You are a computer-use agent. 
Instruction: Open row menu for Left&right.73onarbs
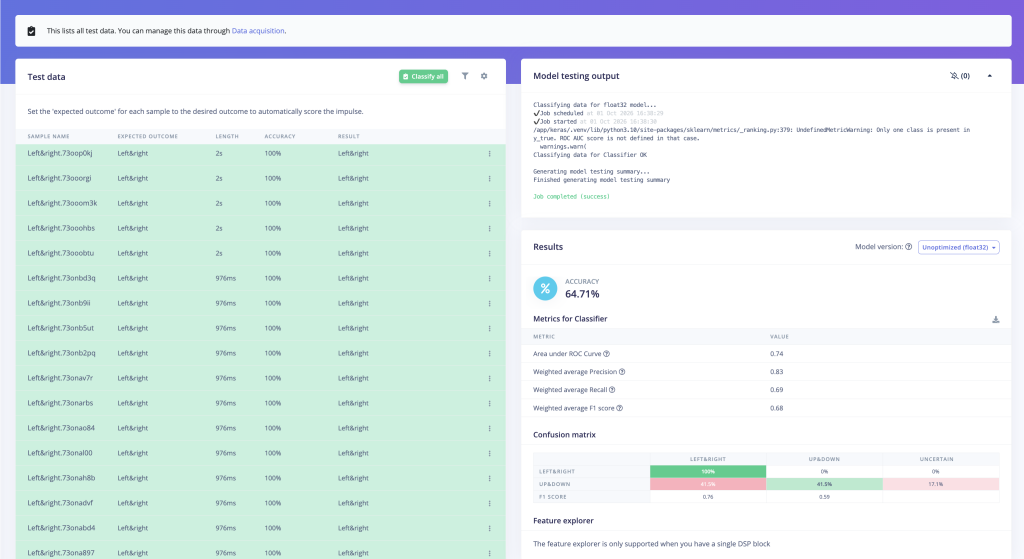pyautogui.click(x=489, y=403)
